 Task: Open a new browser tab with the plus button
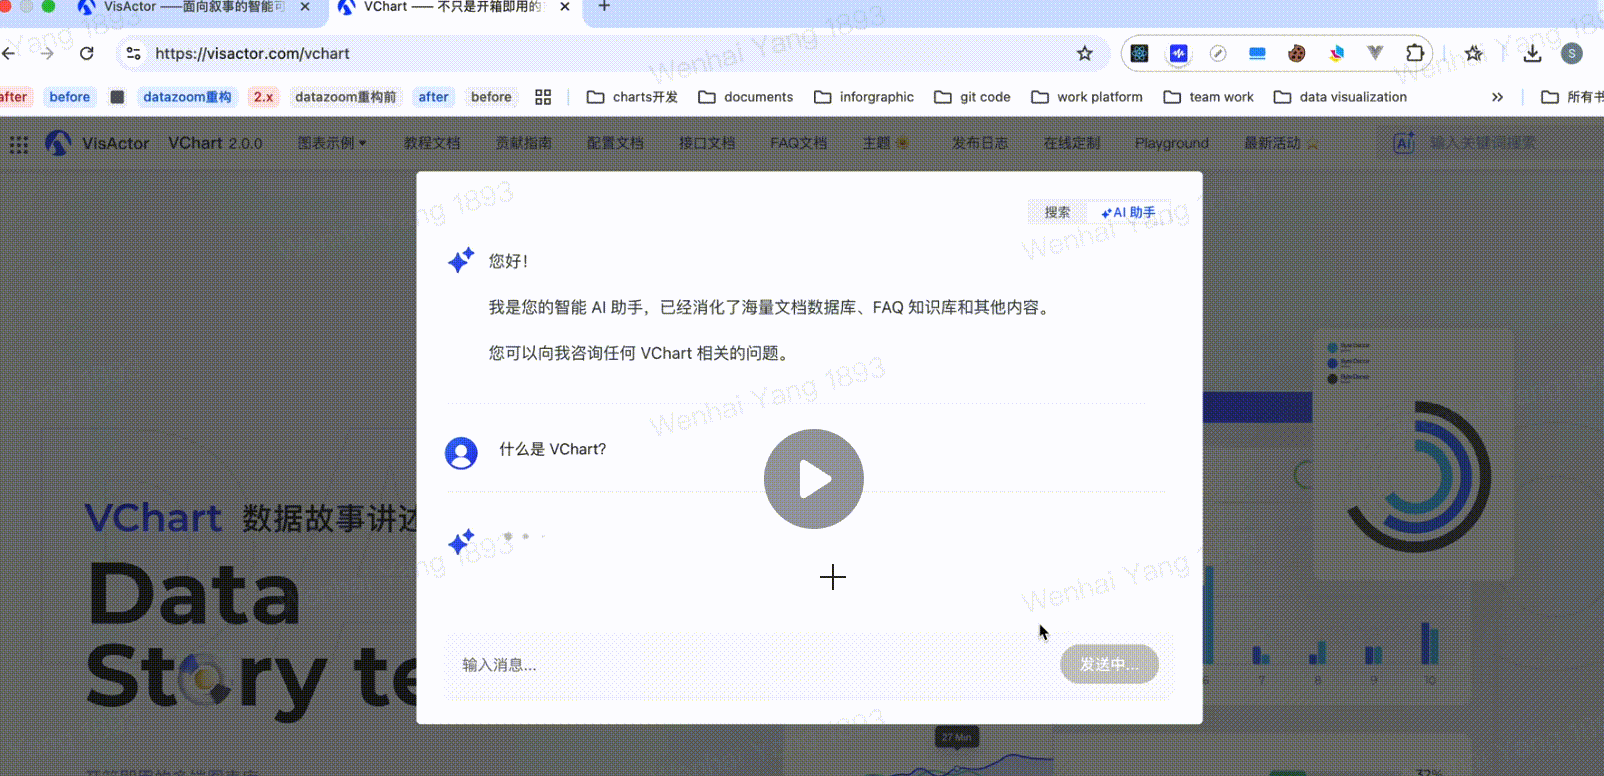pos(604,7)
